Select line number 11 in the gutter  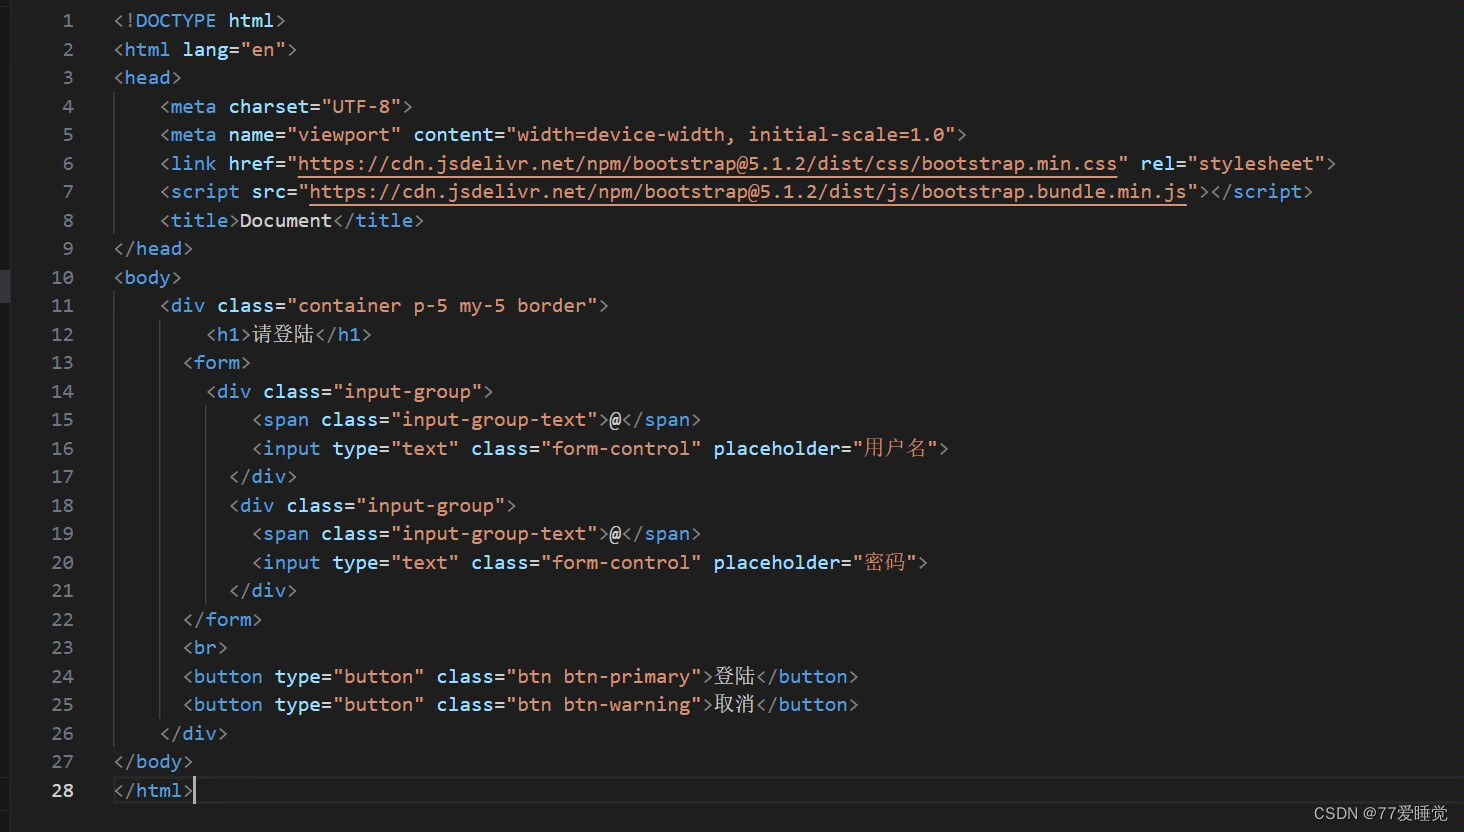pos(62,305)
